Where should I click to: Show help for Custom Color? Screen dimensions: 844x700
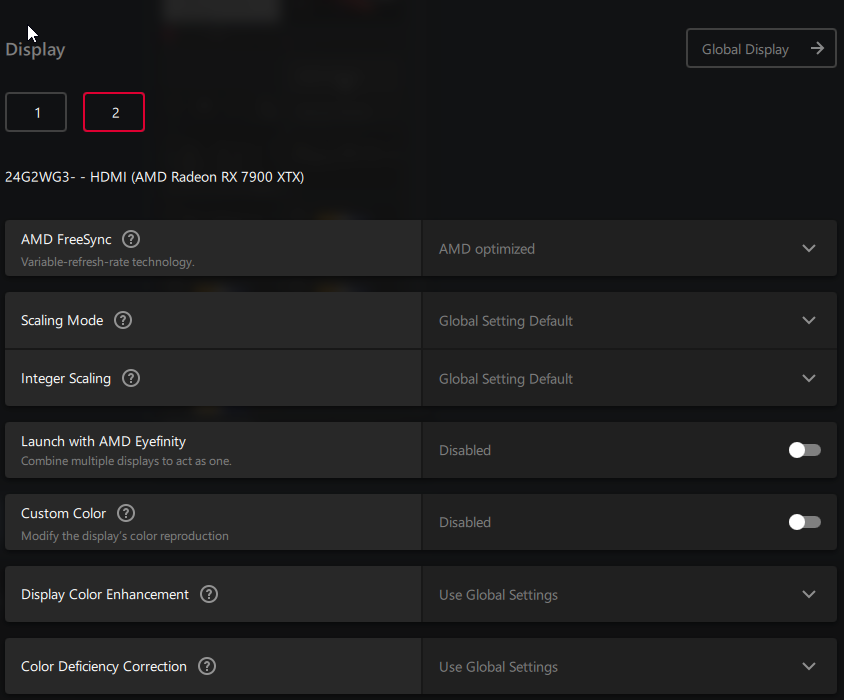(126, 513)
